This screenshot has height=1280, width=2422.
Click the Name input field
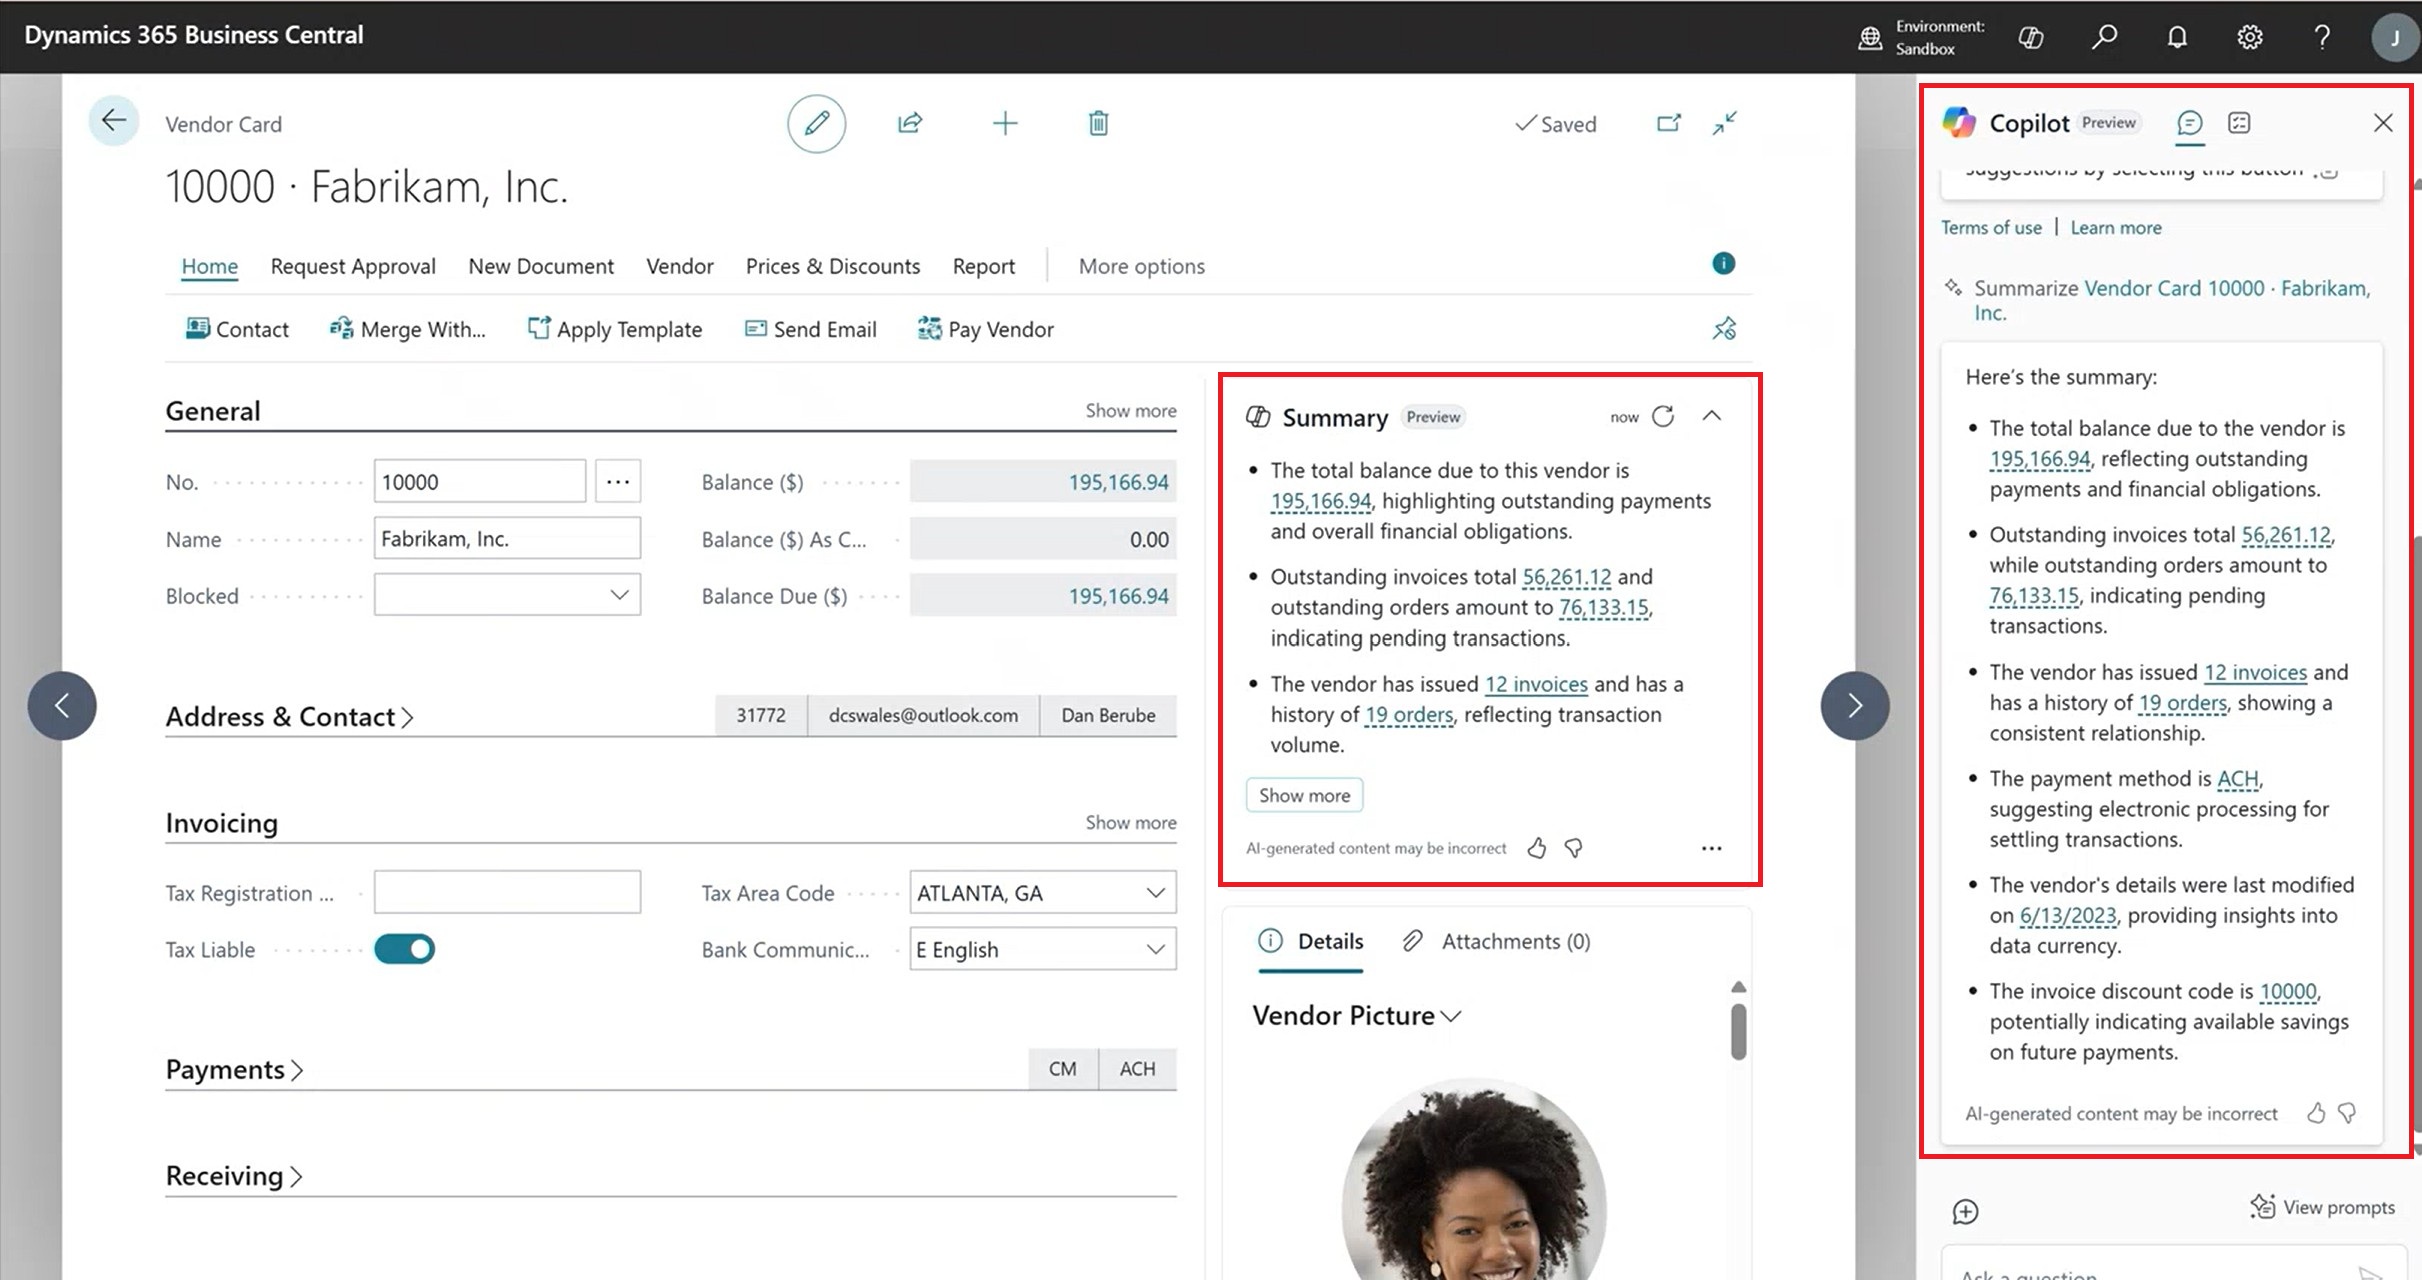pos(507,538)
